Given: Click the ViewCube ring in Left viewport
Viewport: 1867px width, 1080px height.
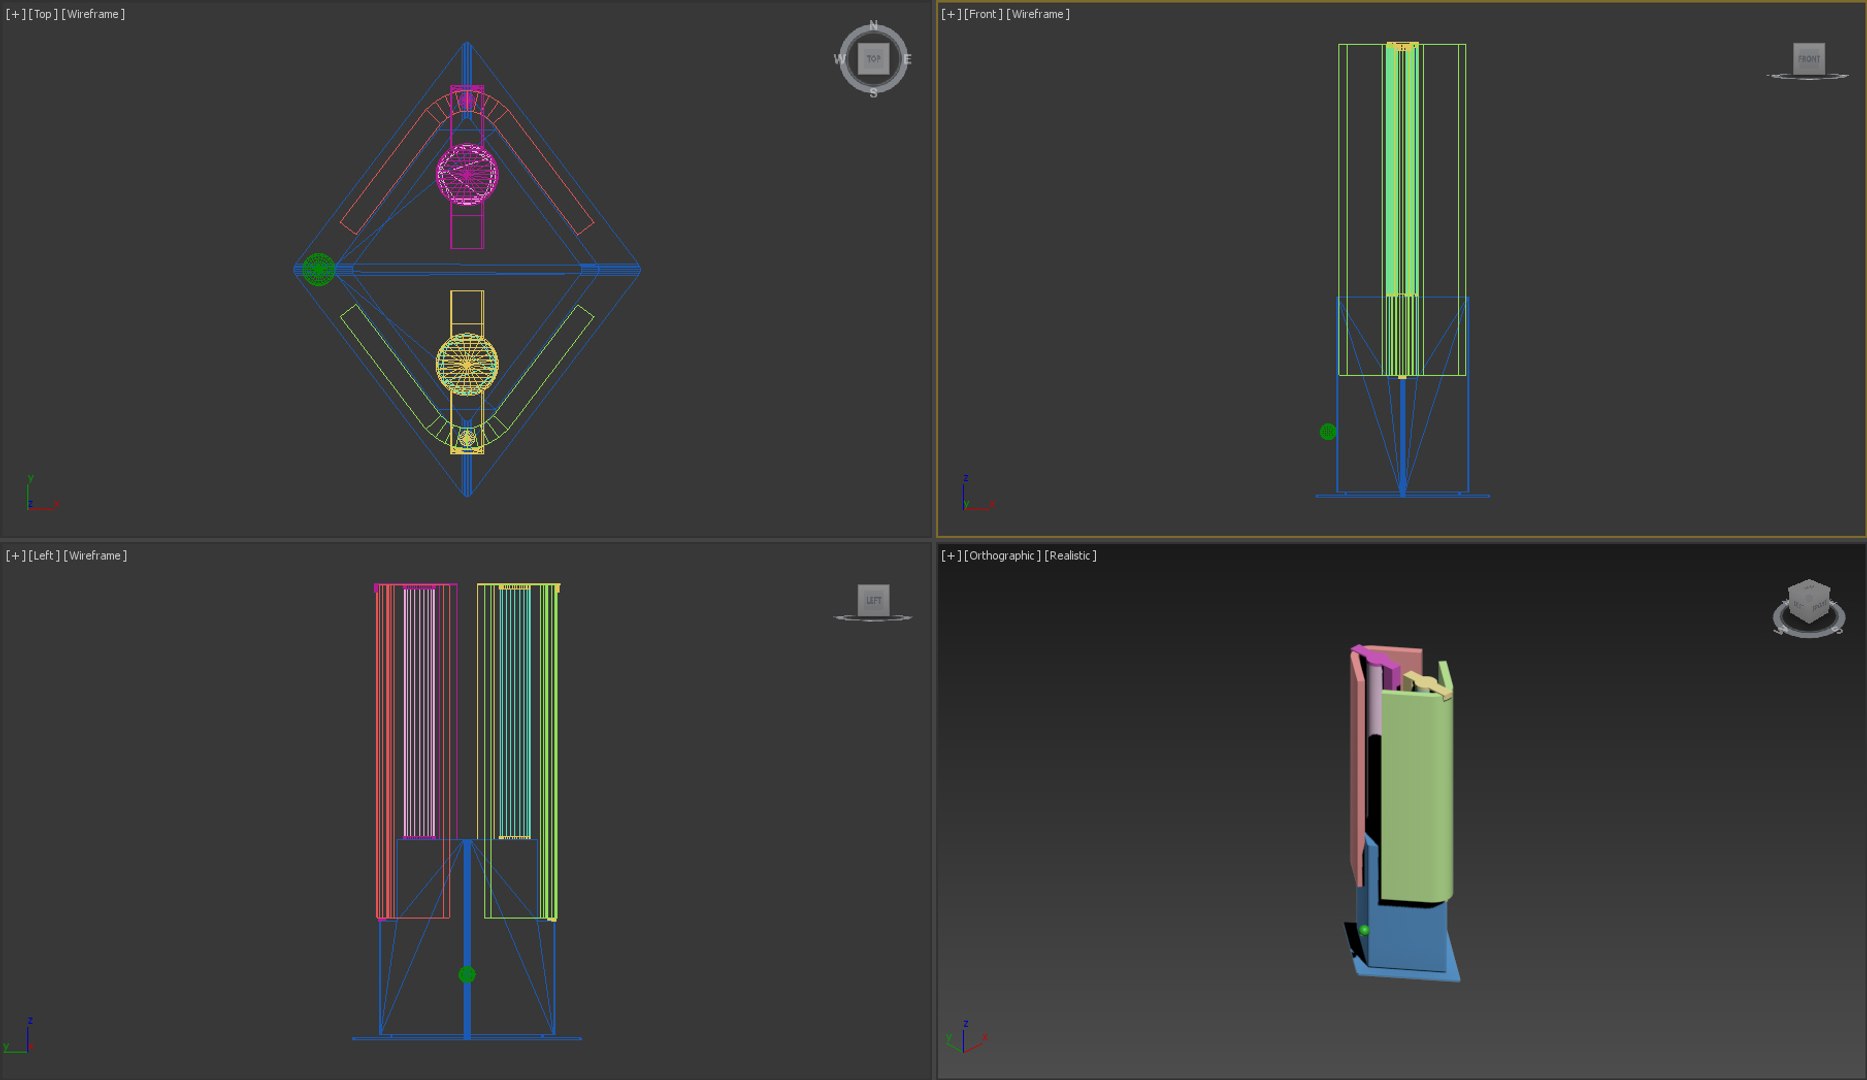Looking at the screenshot, I should click(873, 618).
